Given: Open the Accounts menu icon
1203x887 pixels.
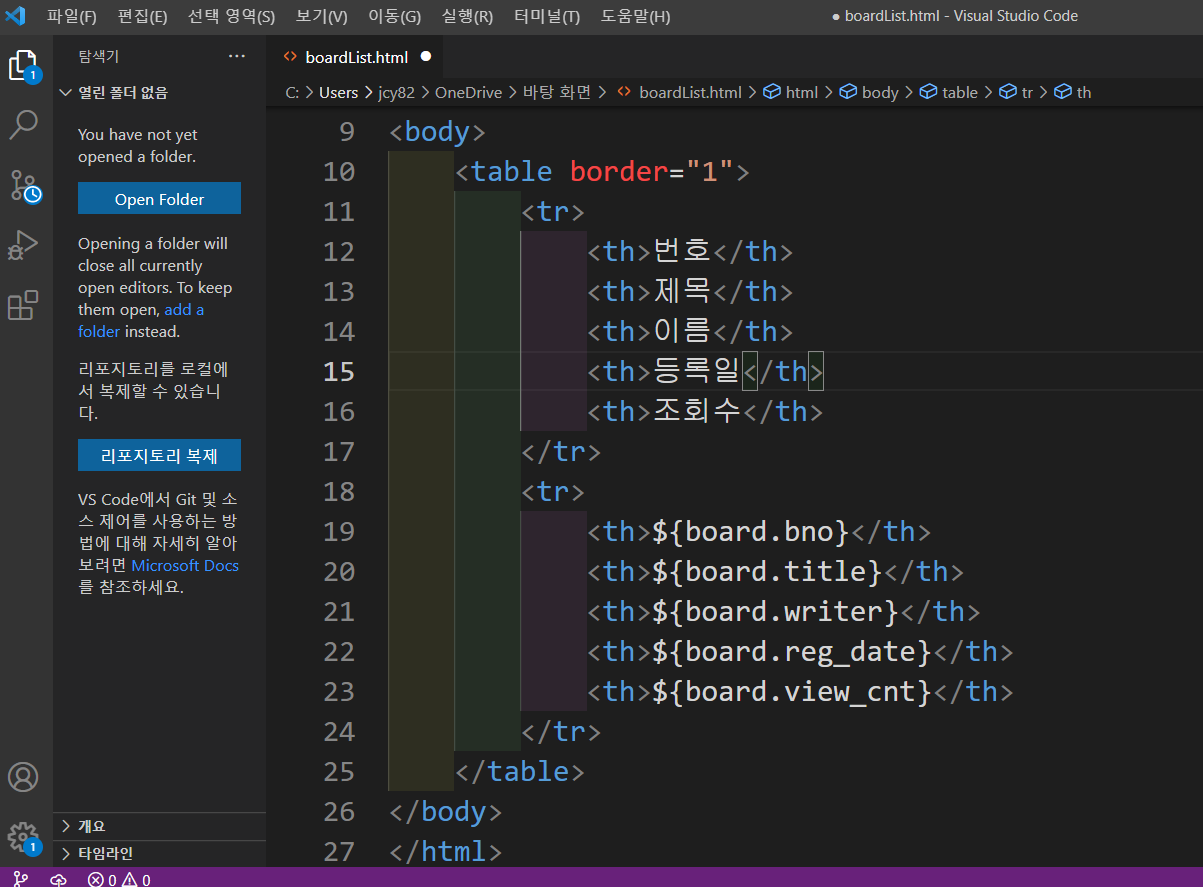Looking at the screenshot, I should click(23, 777).
